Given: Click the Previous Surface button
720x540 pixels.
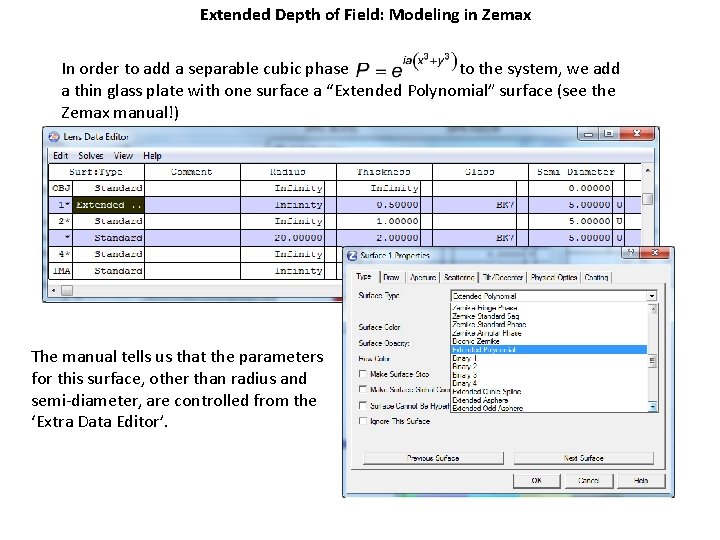Looking at the screenshot, I should tap(433, 458).
